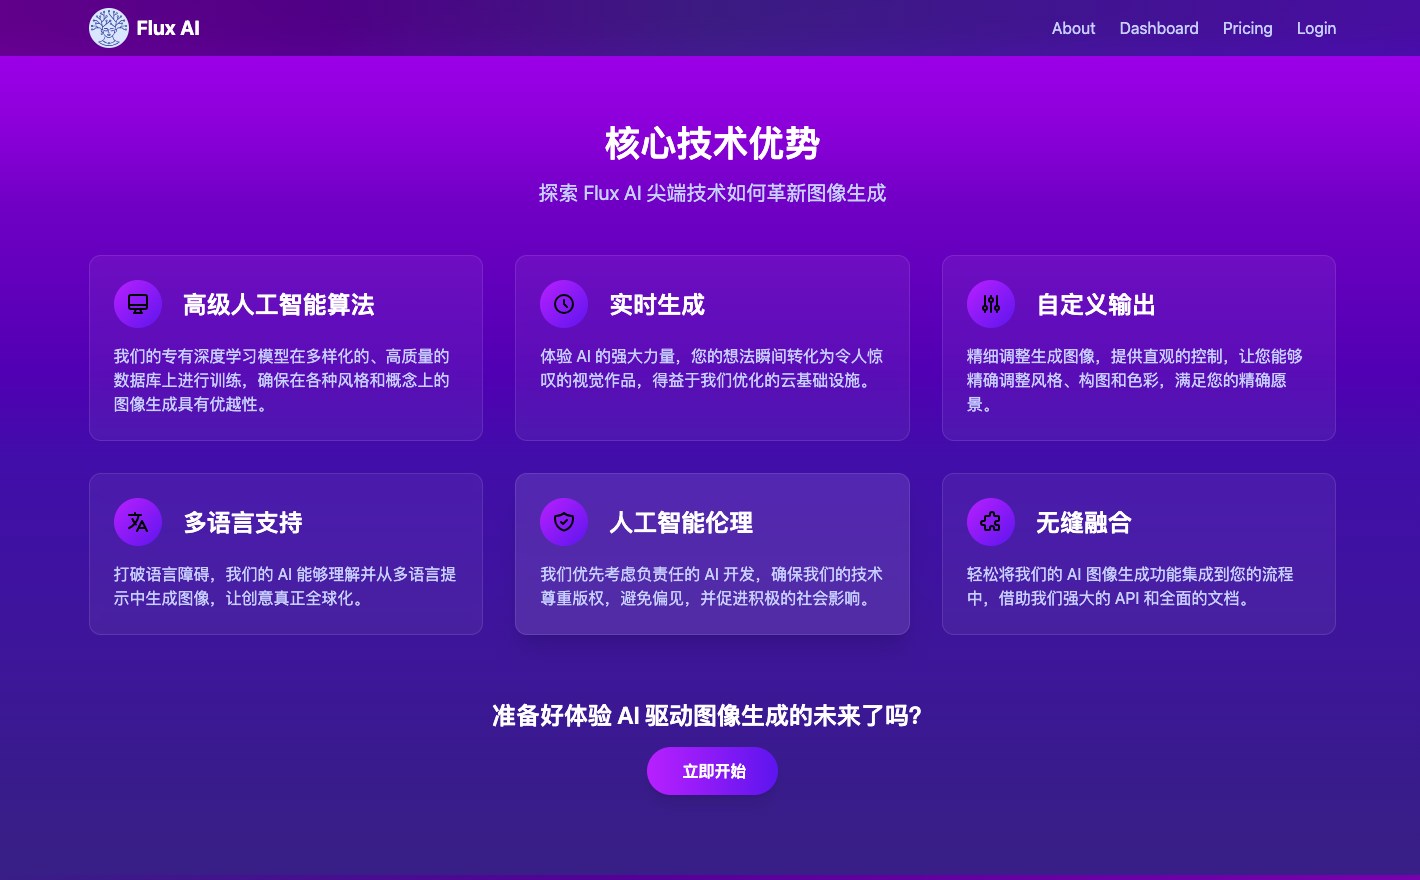
Task: Open the Pricing page link
Action: (x=1247, y=28)
